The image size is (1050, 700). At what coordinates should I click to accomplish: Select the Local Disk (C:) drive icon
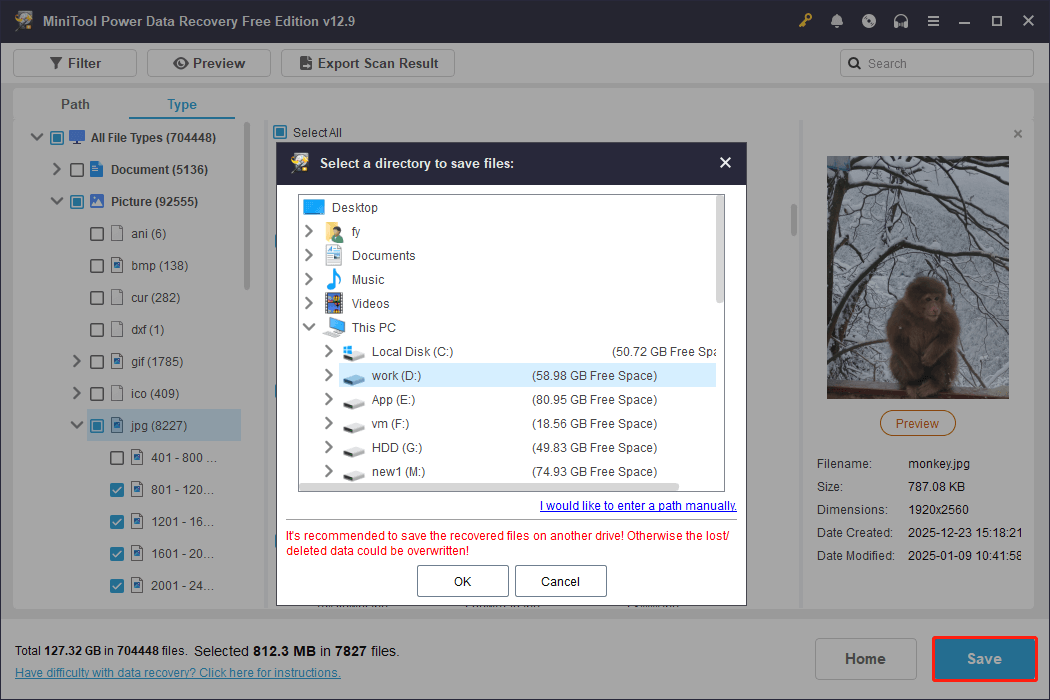click(354, 352)
